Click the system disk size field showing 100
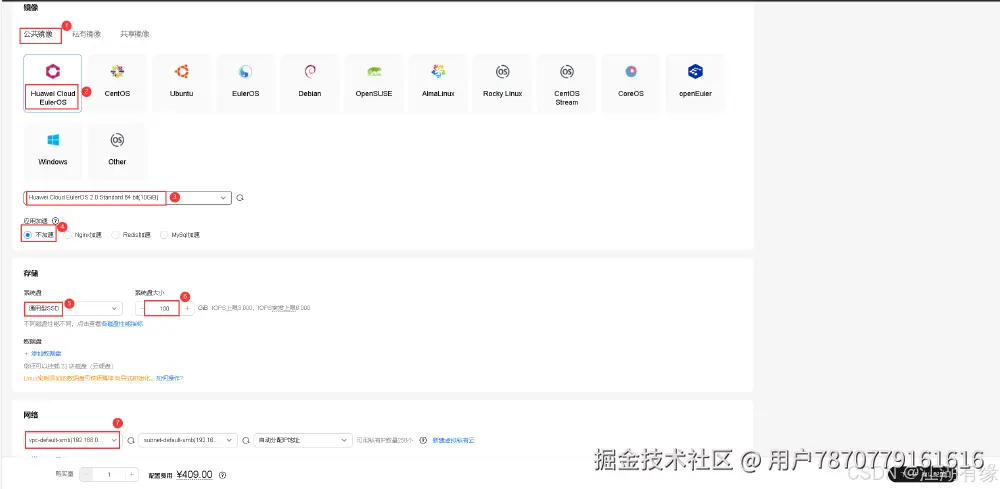This screenshot has width=1000, height=489. 165,309
